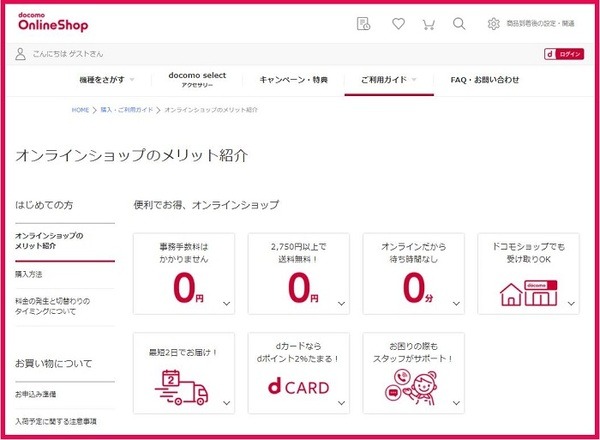Click 商品到着後の設定・開通 header link
This screenshot has width=600, height=440.
pos(540,24)
